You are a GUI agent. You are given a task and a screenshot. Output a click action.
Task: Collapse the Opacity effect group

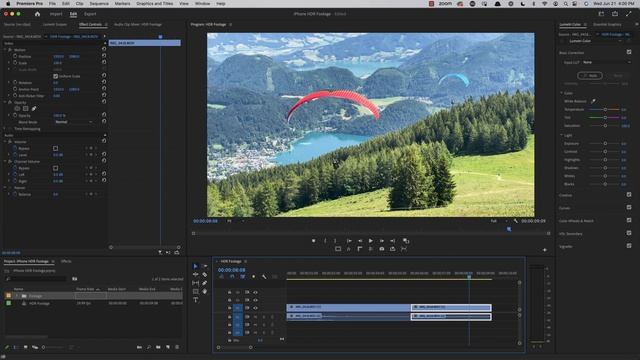click(5, 102)
